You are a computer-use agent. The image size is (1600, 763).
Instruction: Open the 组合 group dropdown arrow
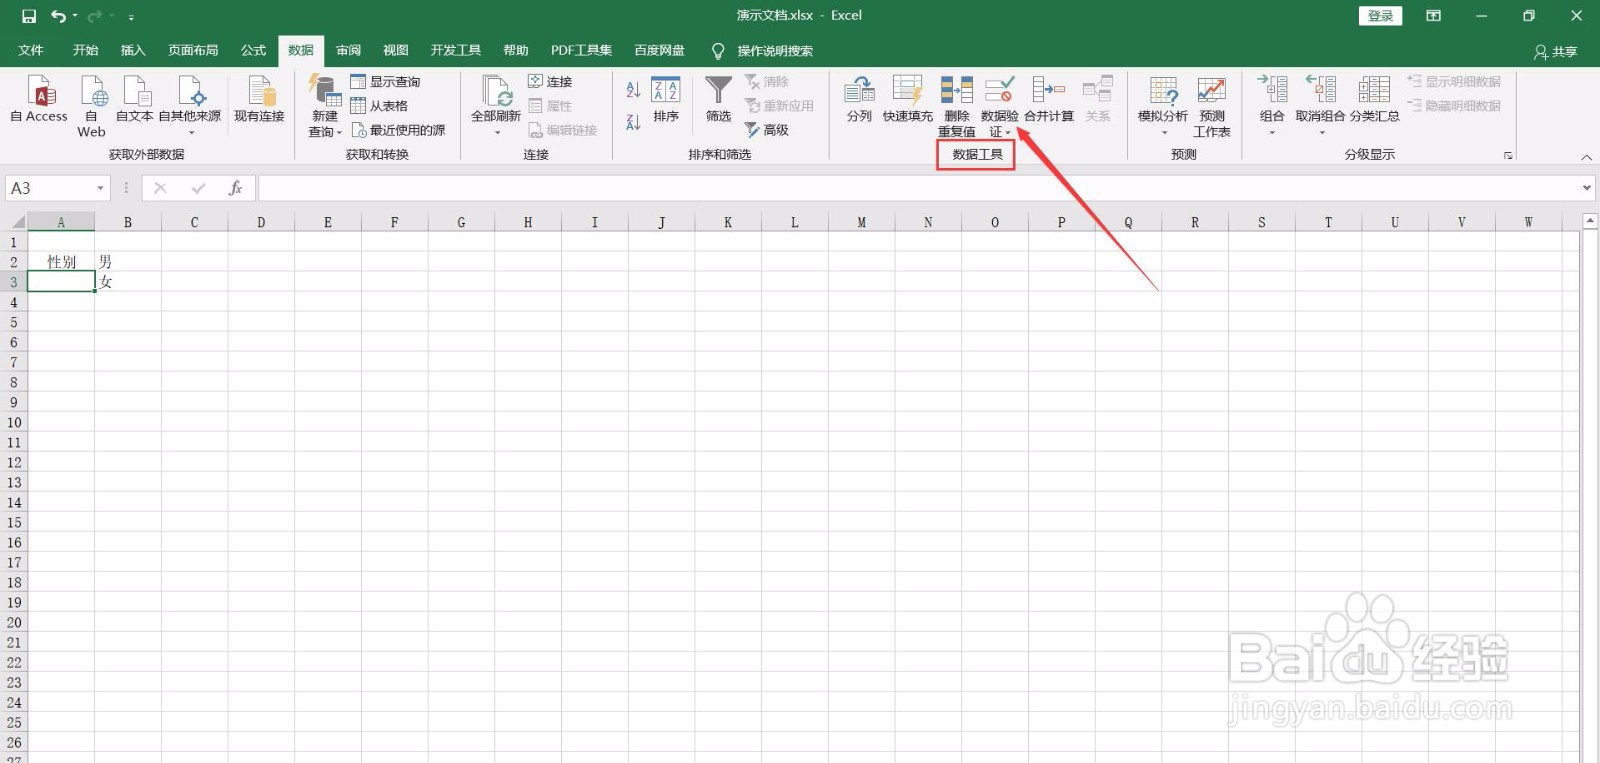coord(1272,132)
